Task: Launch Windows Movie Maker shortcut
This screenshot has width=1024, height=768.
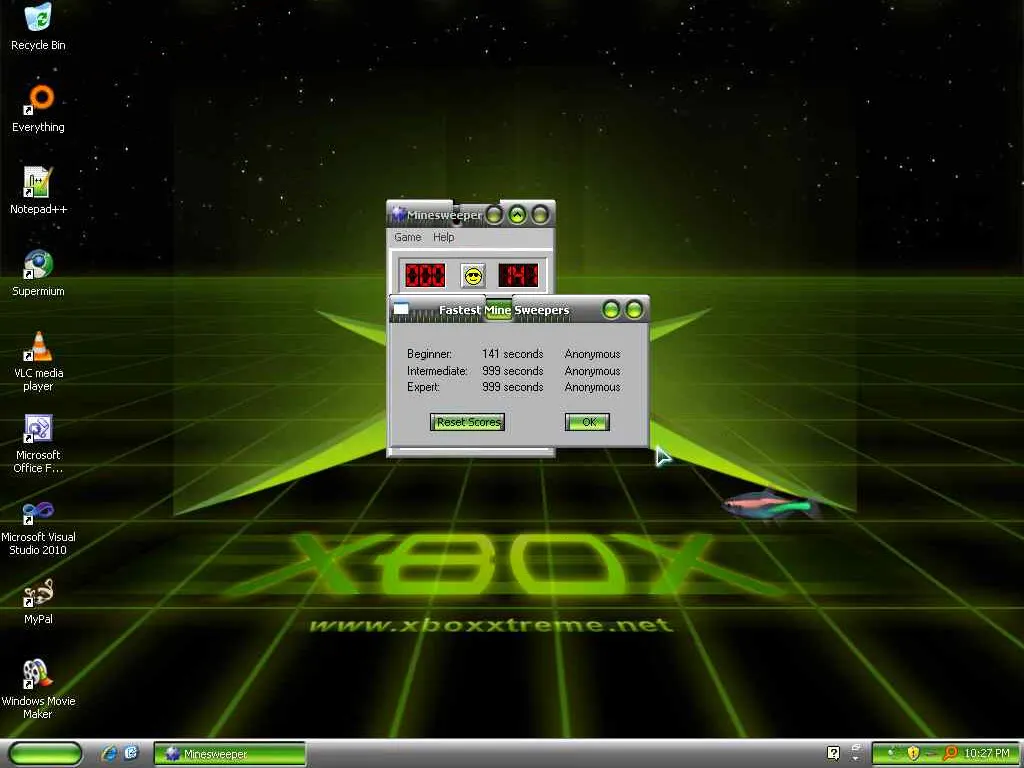Action: tap(38, 690)
